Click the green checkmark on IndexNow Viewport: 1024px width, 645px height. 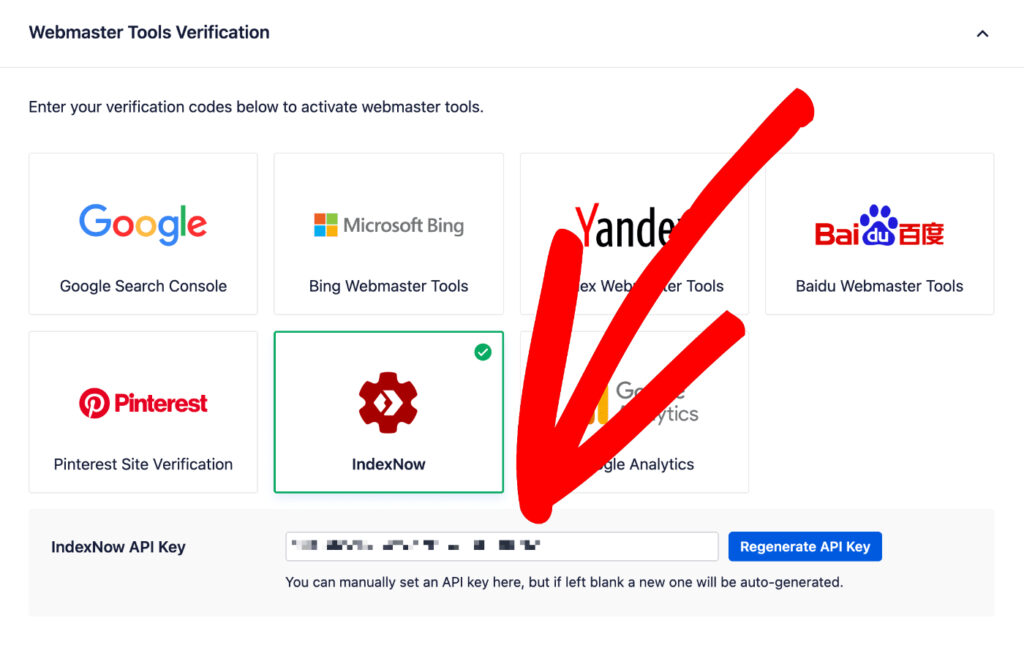[483, 352]
